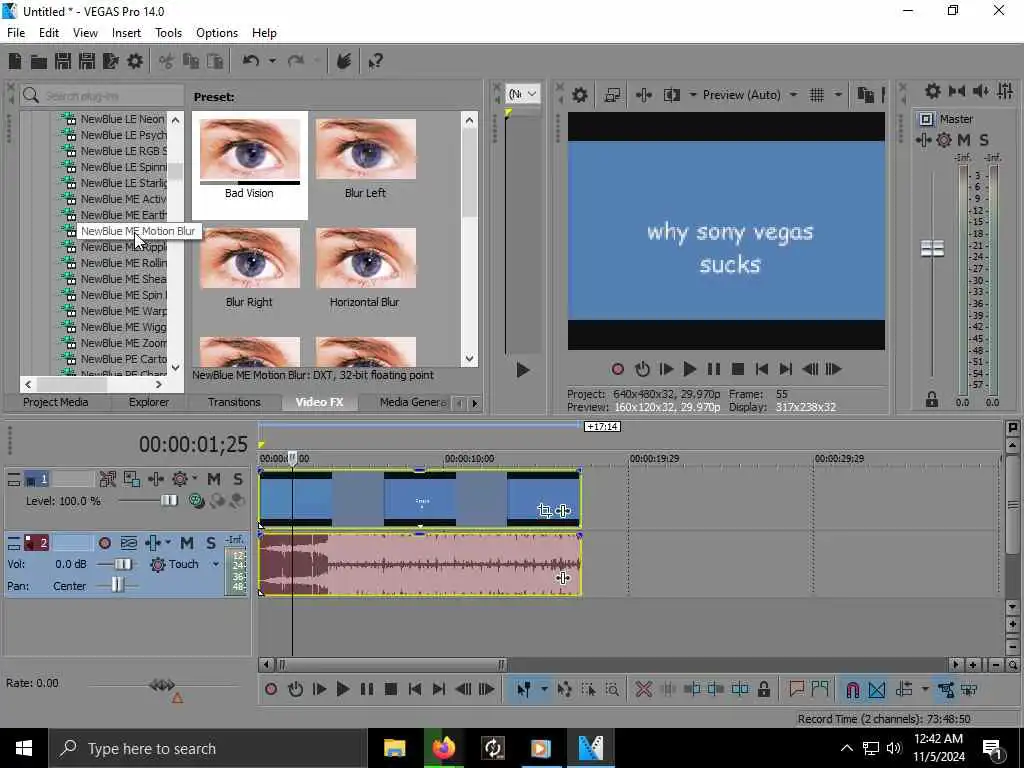Mute audio track 2
Image resolution: width=1024 pixels, height=768 pixels.
[187, 543]
